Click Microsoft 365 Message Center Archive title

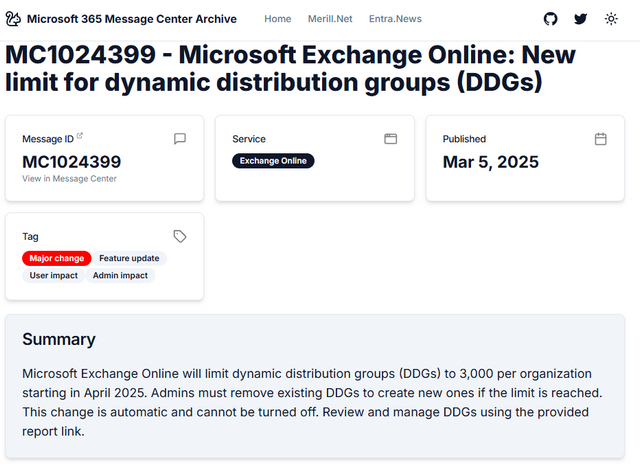coord(132,19)
